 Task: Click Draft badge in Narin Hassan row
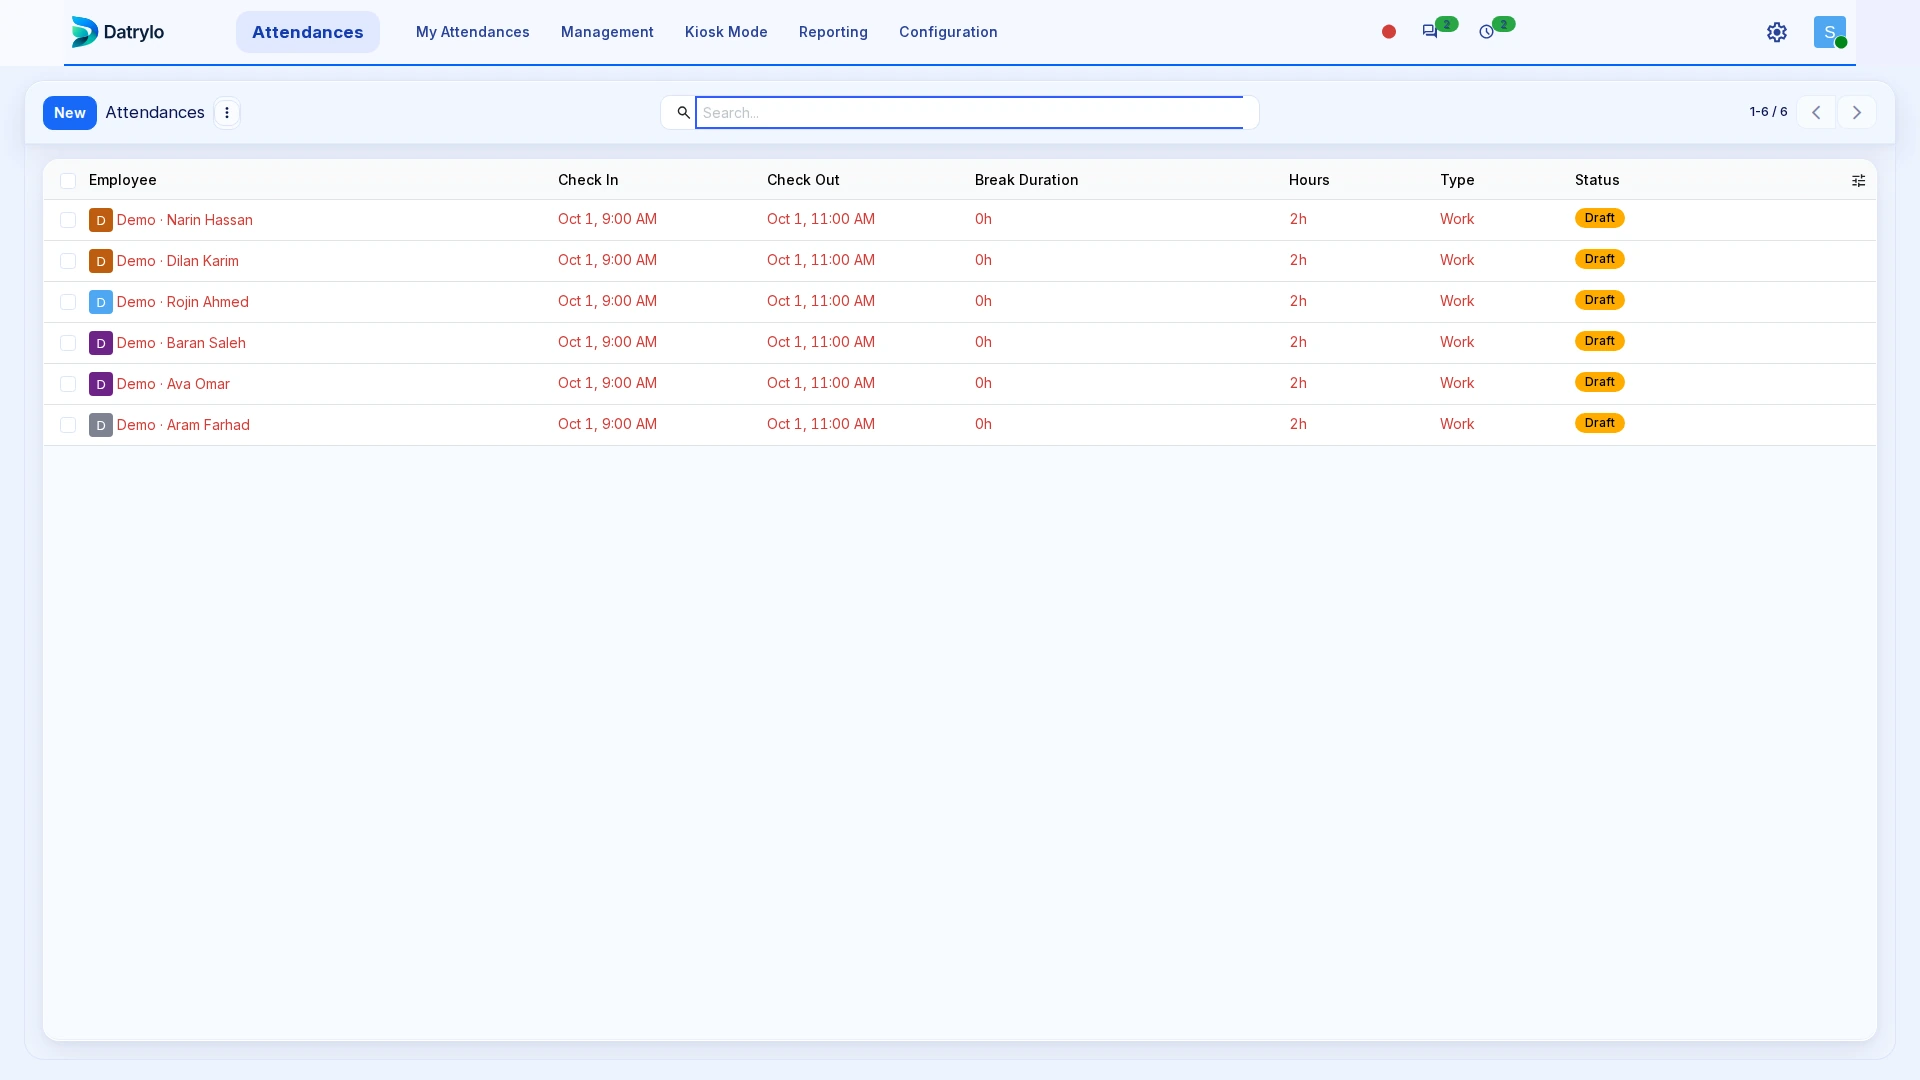[x=1600, y=218]
